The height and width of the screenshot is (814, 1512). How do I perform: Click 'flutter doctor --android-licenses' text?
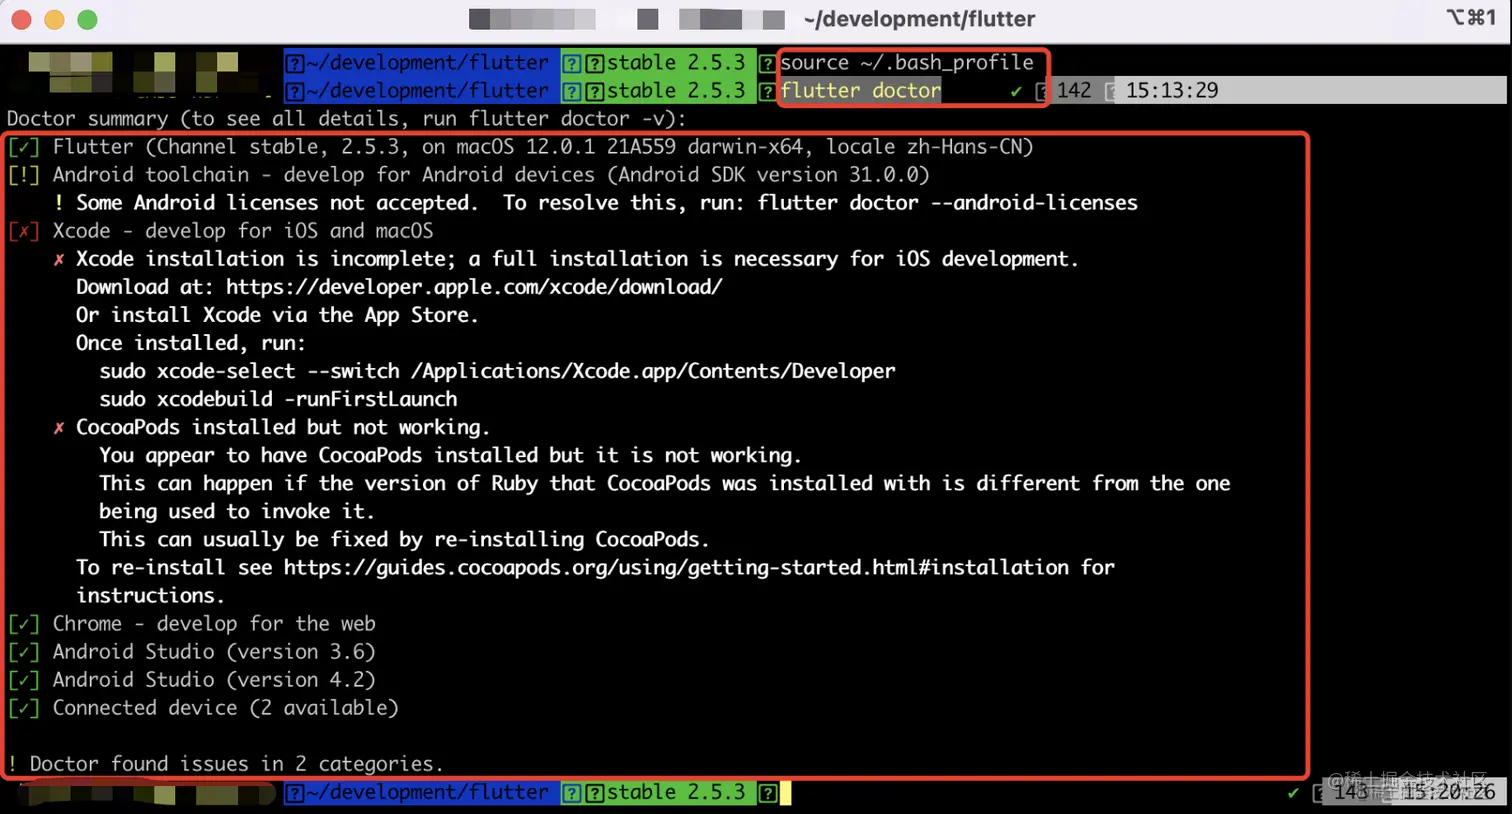[x=947, y=202]
